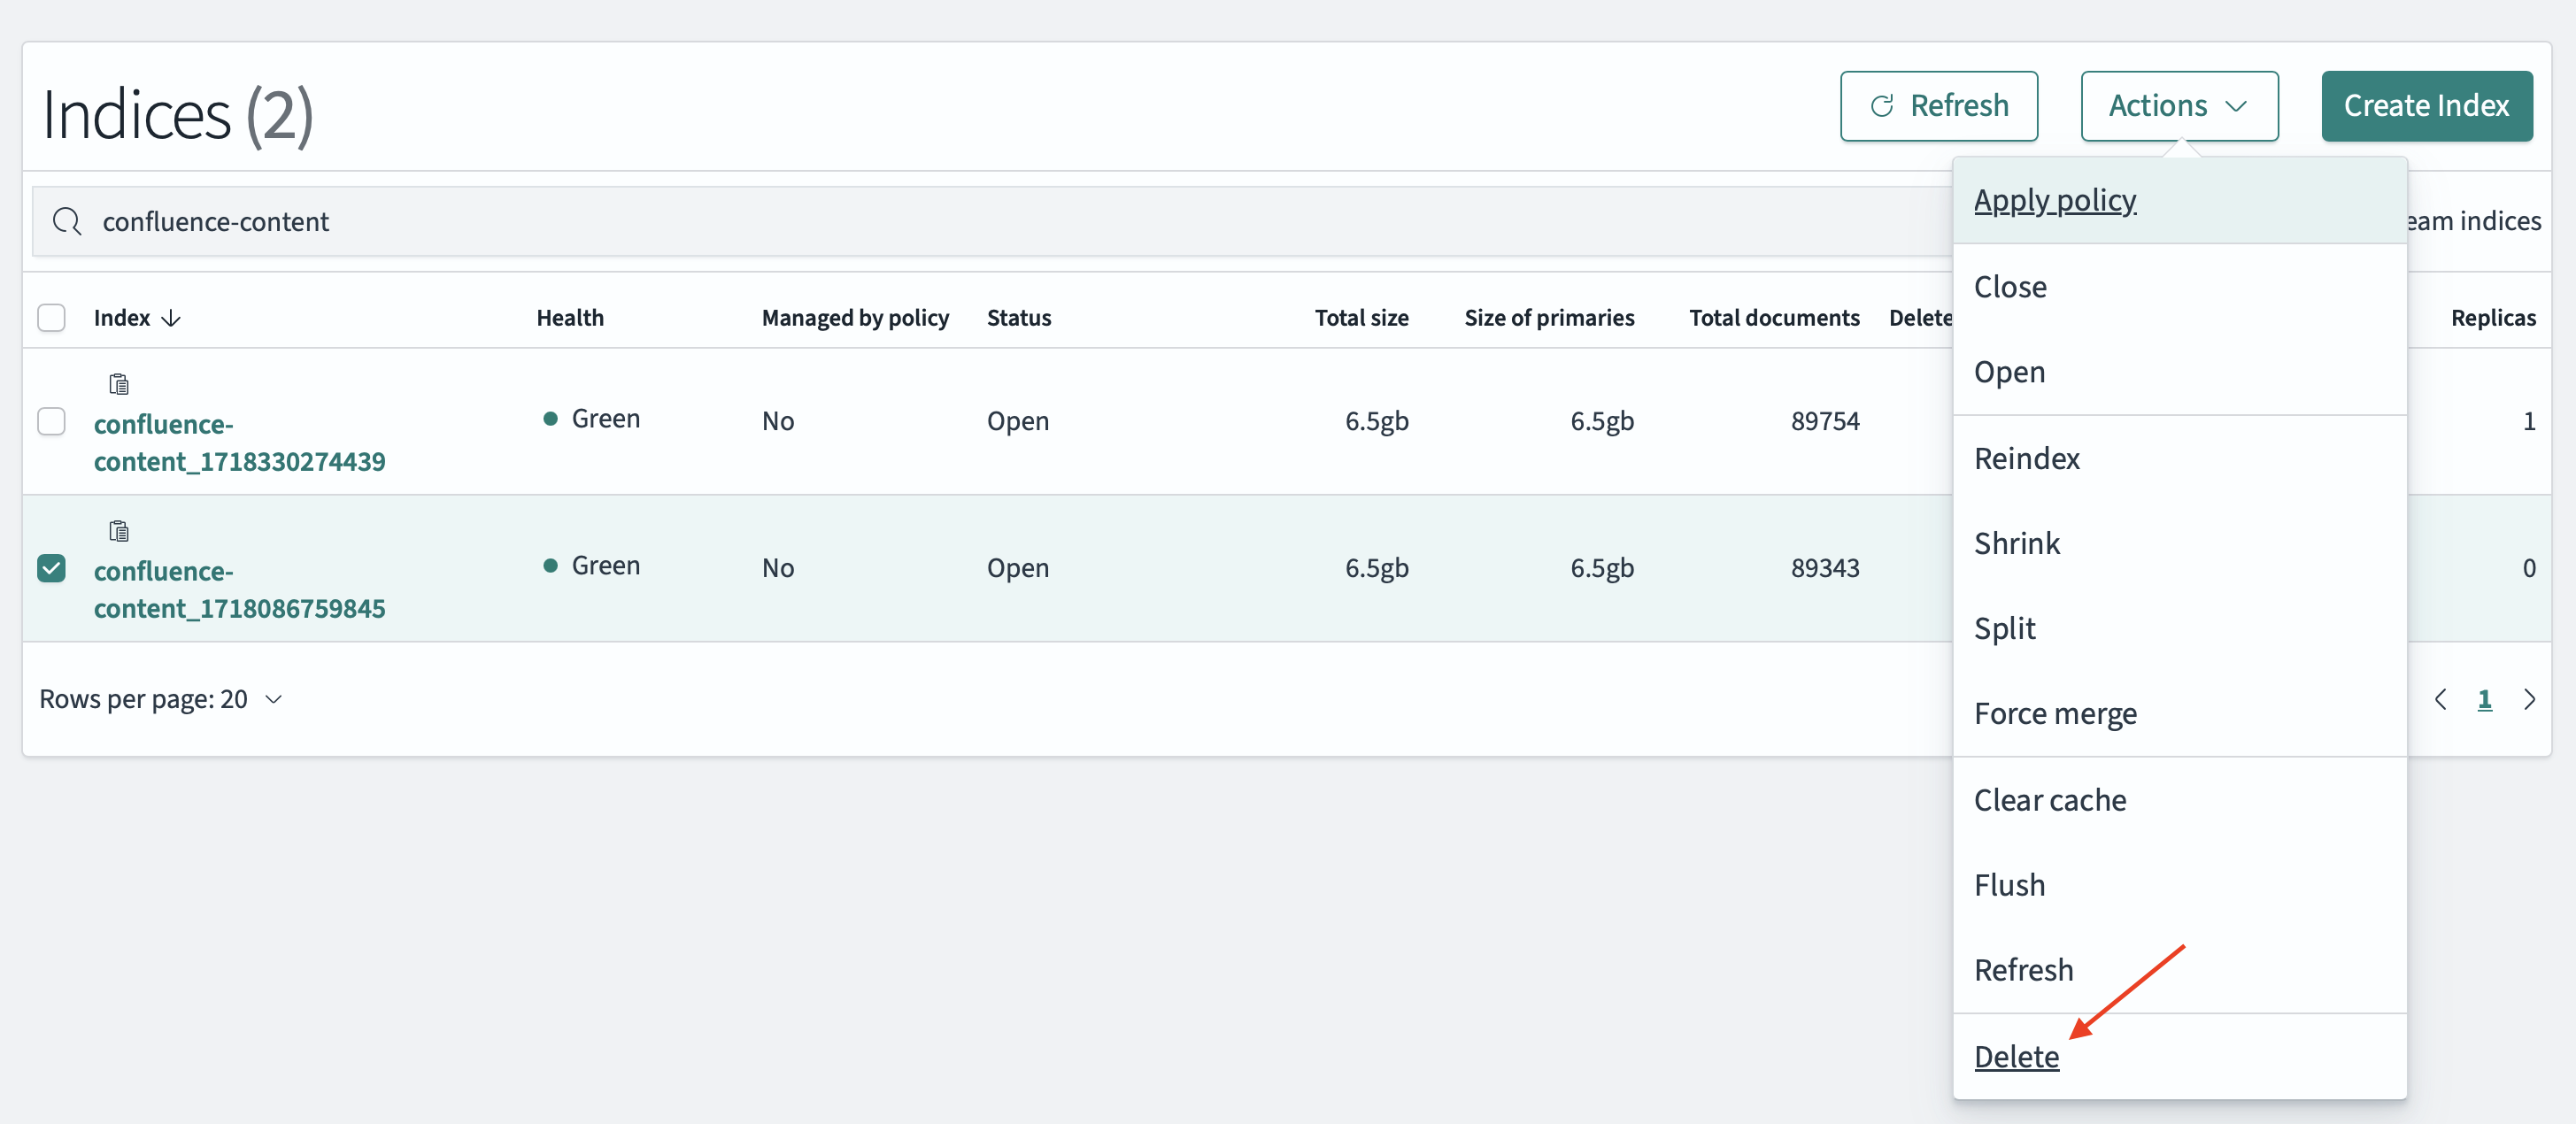
Task: Select Reindex in the Actions menu
Action: pos(2026,458)
